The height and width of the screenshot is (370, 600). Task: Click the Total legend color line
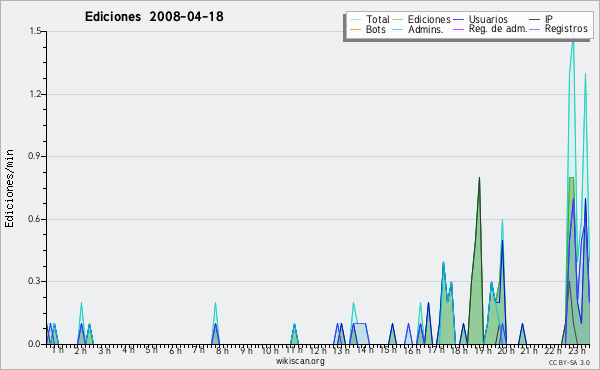[x=355, y=19]
